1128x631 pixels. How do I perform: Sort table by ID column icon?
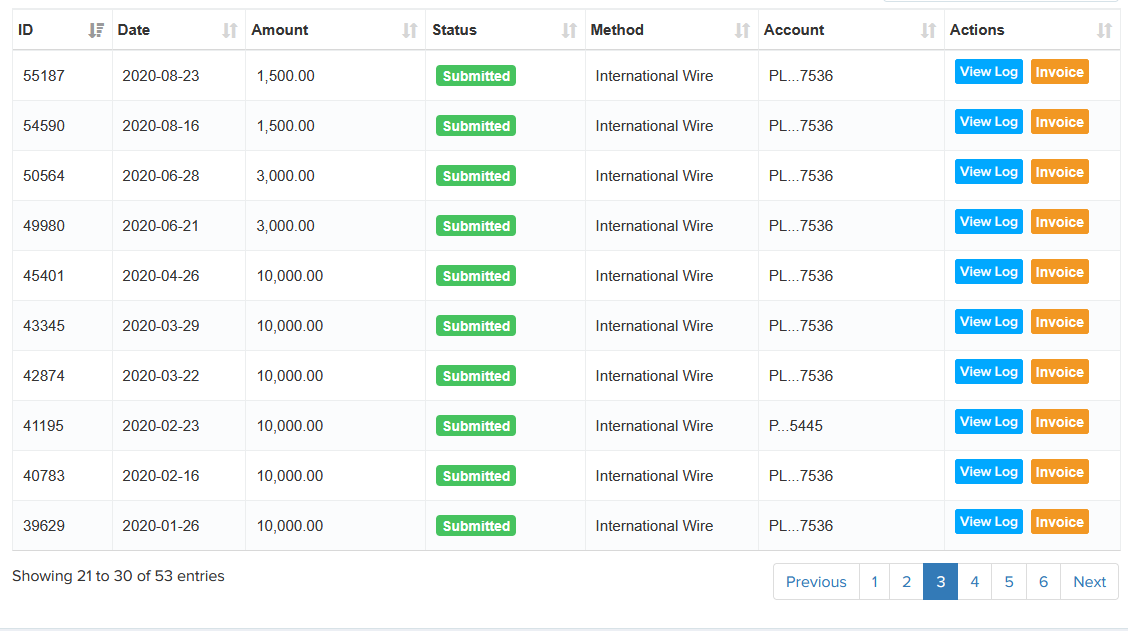(96, 31)
